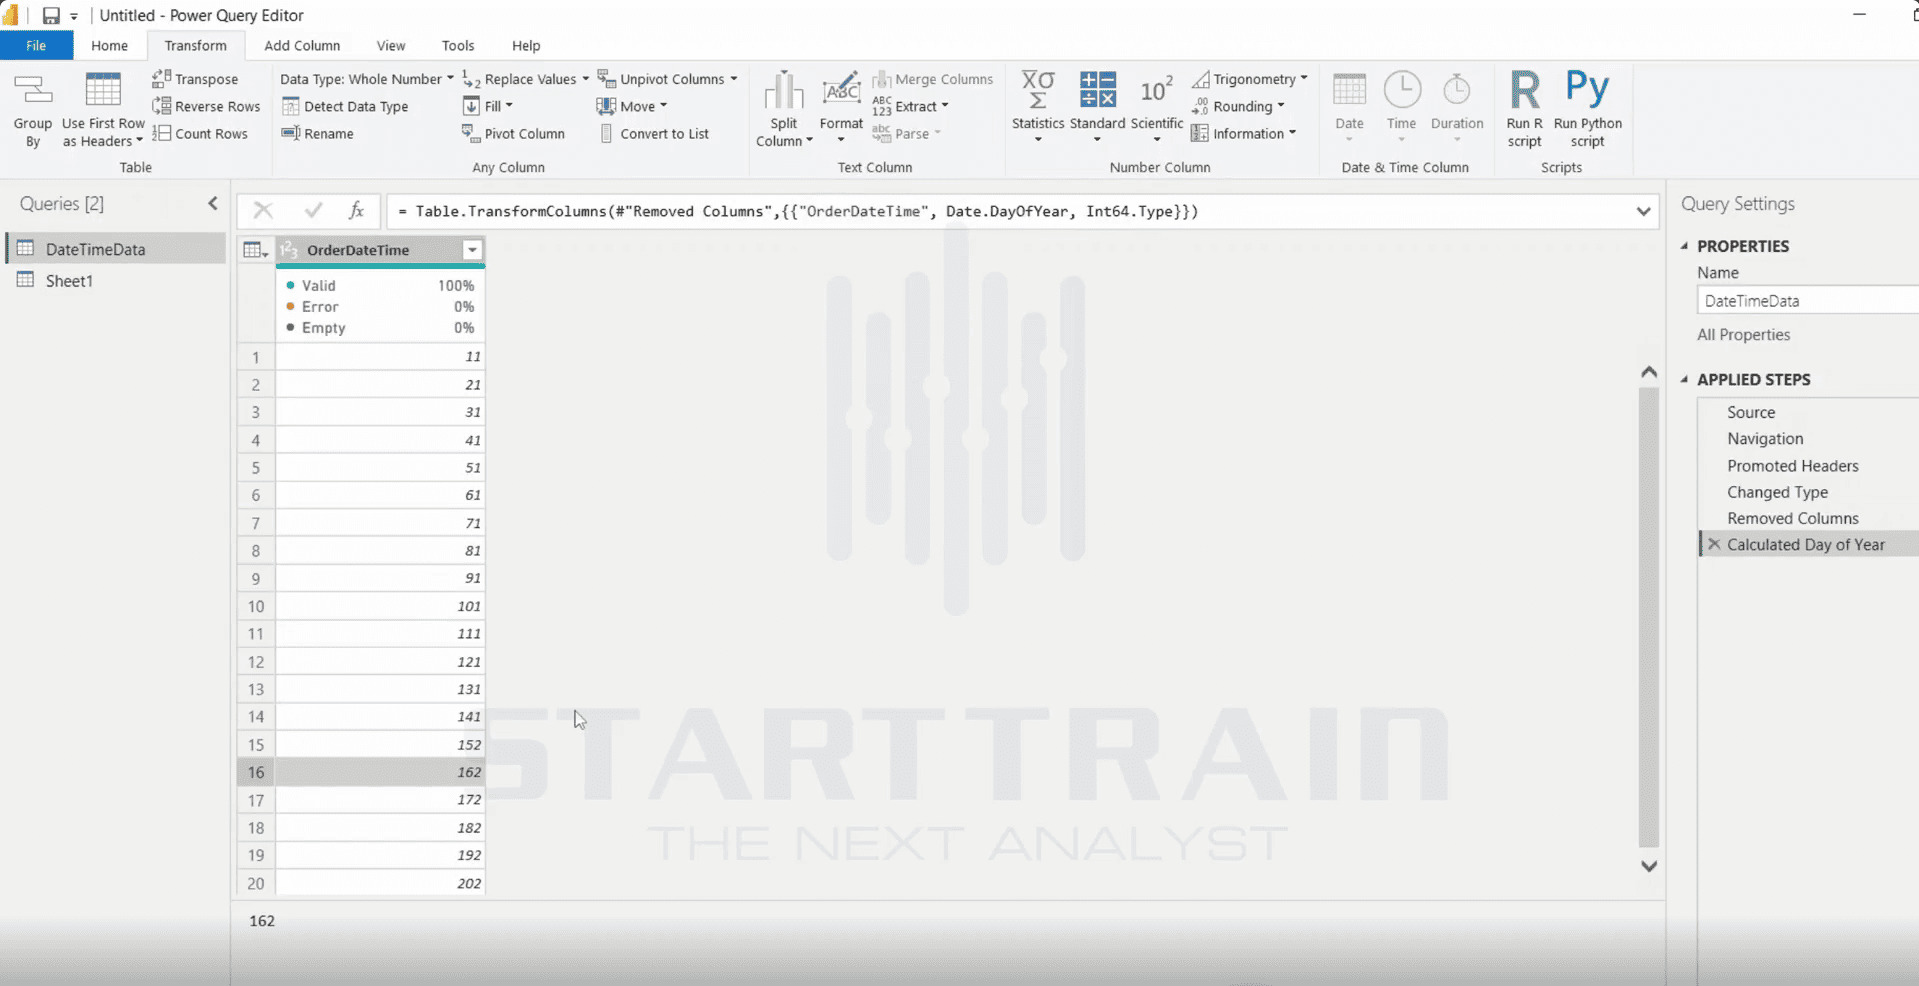
Task: Click Count Rows icon
Action: tap(161, 133)
